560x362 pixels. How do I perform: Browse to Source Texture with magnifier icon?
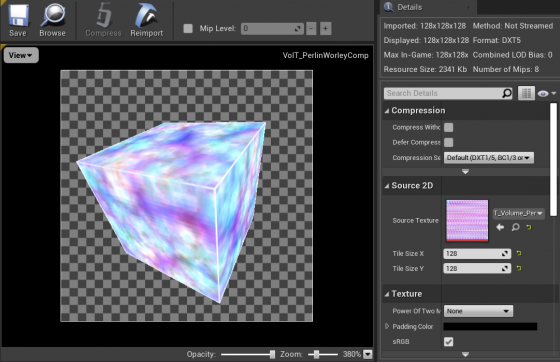[515, 227]
